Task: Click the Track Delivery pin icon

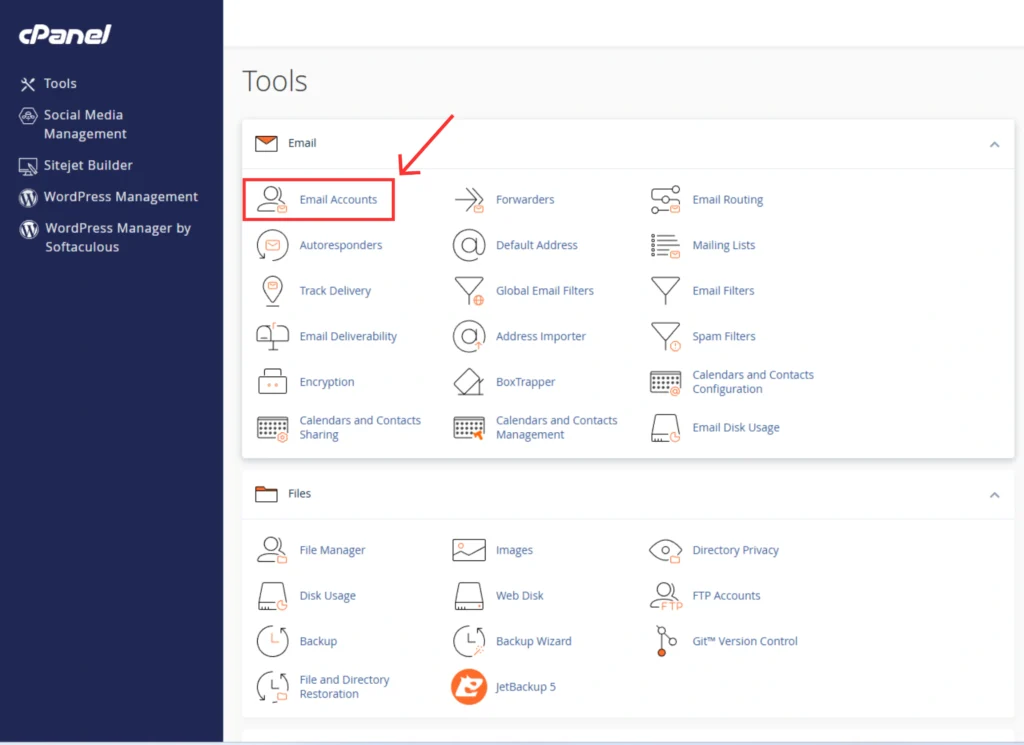Action: click(272, 291)
